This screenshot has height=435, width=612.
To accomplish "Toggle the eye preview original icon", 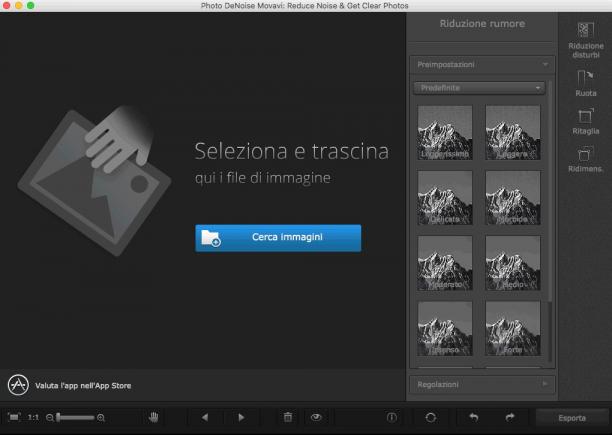I will [316, 417].
